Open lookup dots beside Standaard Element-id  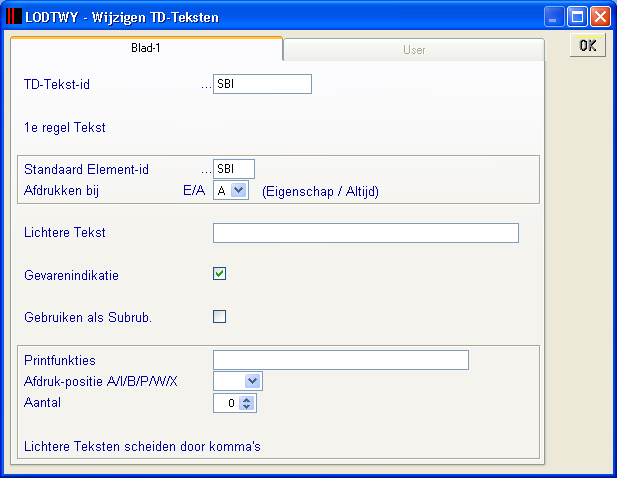click(206, 171)
